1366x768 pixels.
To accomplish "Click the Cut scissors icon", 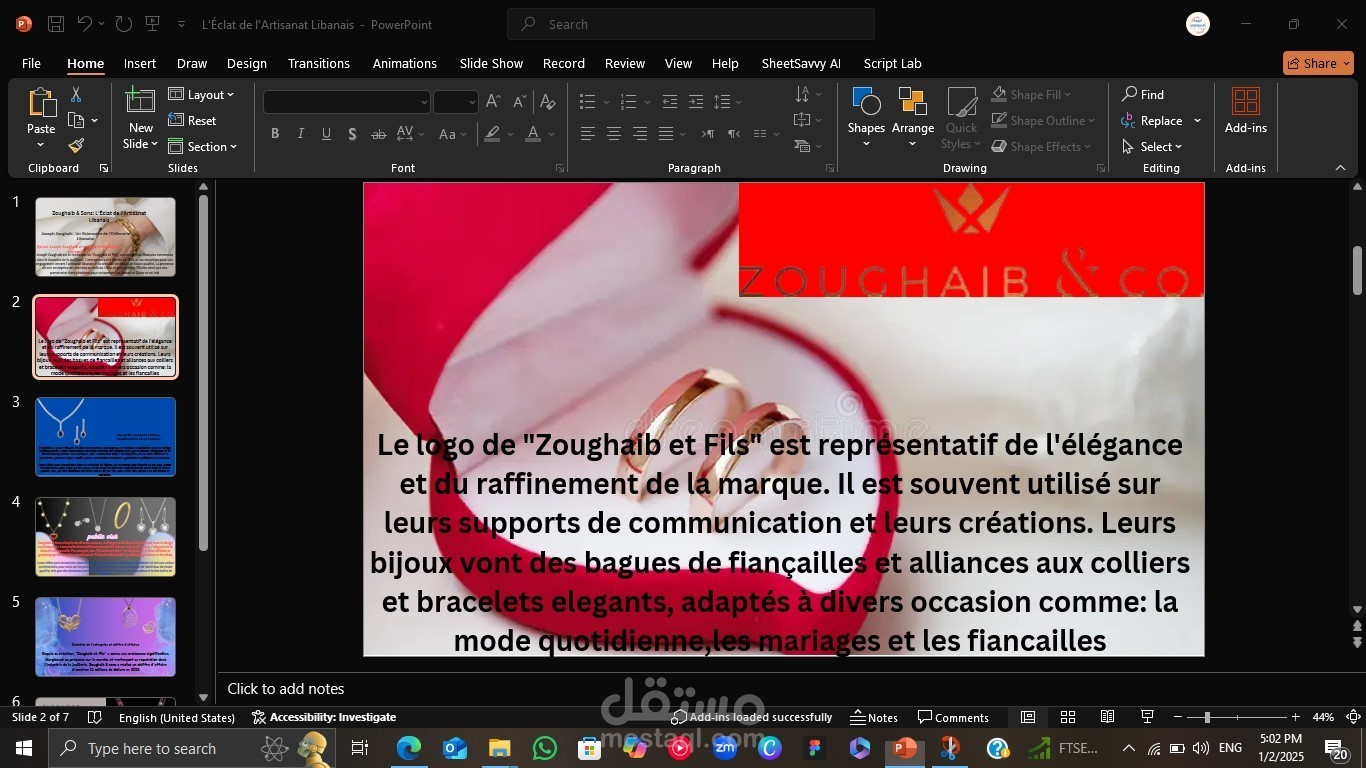I will click(x=75, y=95).
